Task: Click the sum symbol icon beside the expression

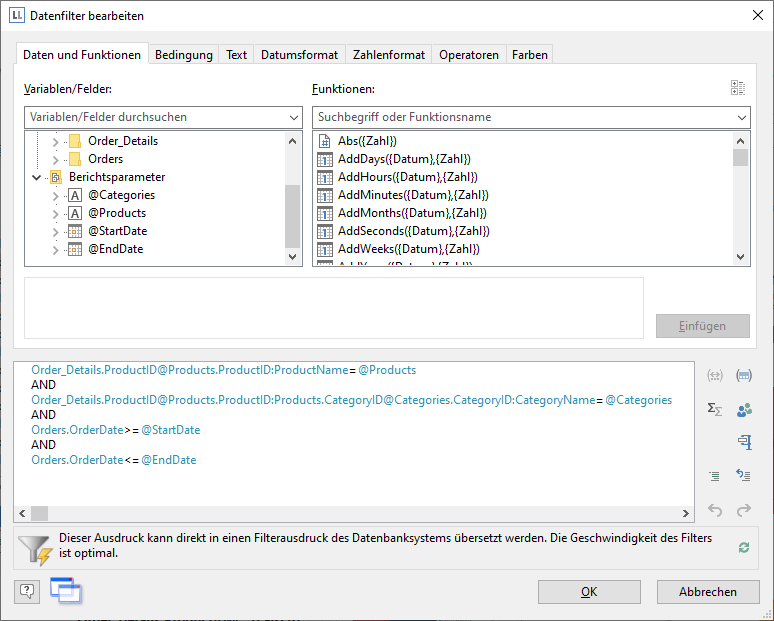Action: [x=715, y=409]
